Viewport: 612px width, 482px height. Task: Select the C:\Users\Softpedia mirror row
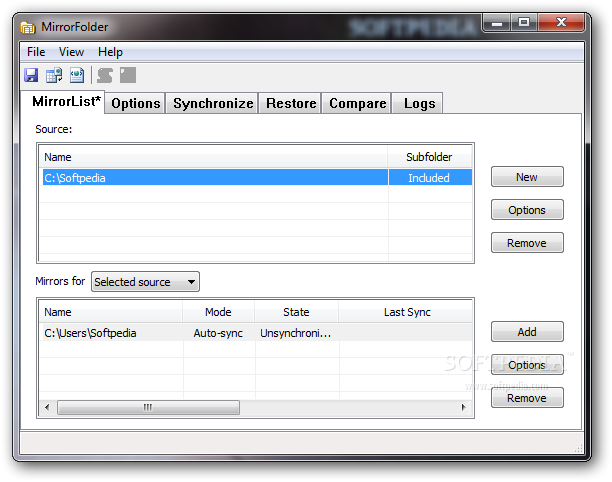[x=256, y=333]
